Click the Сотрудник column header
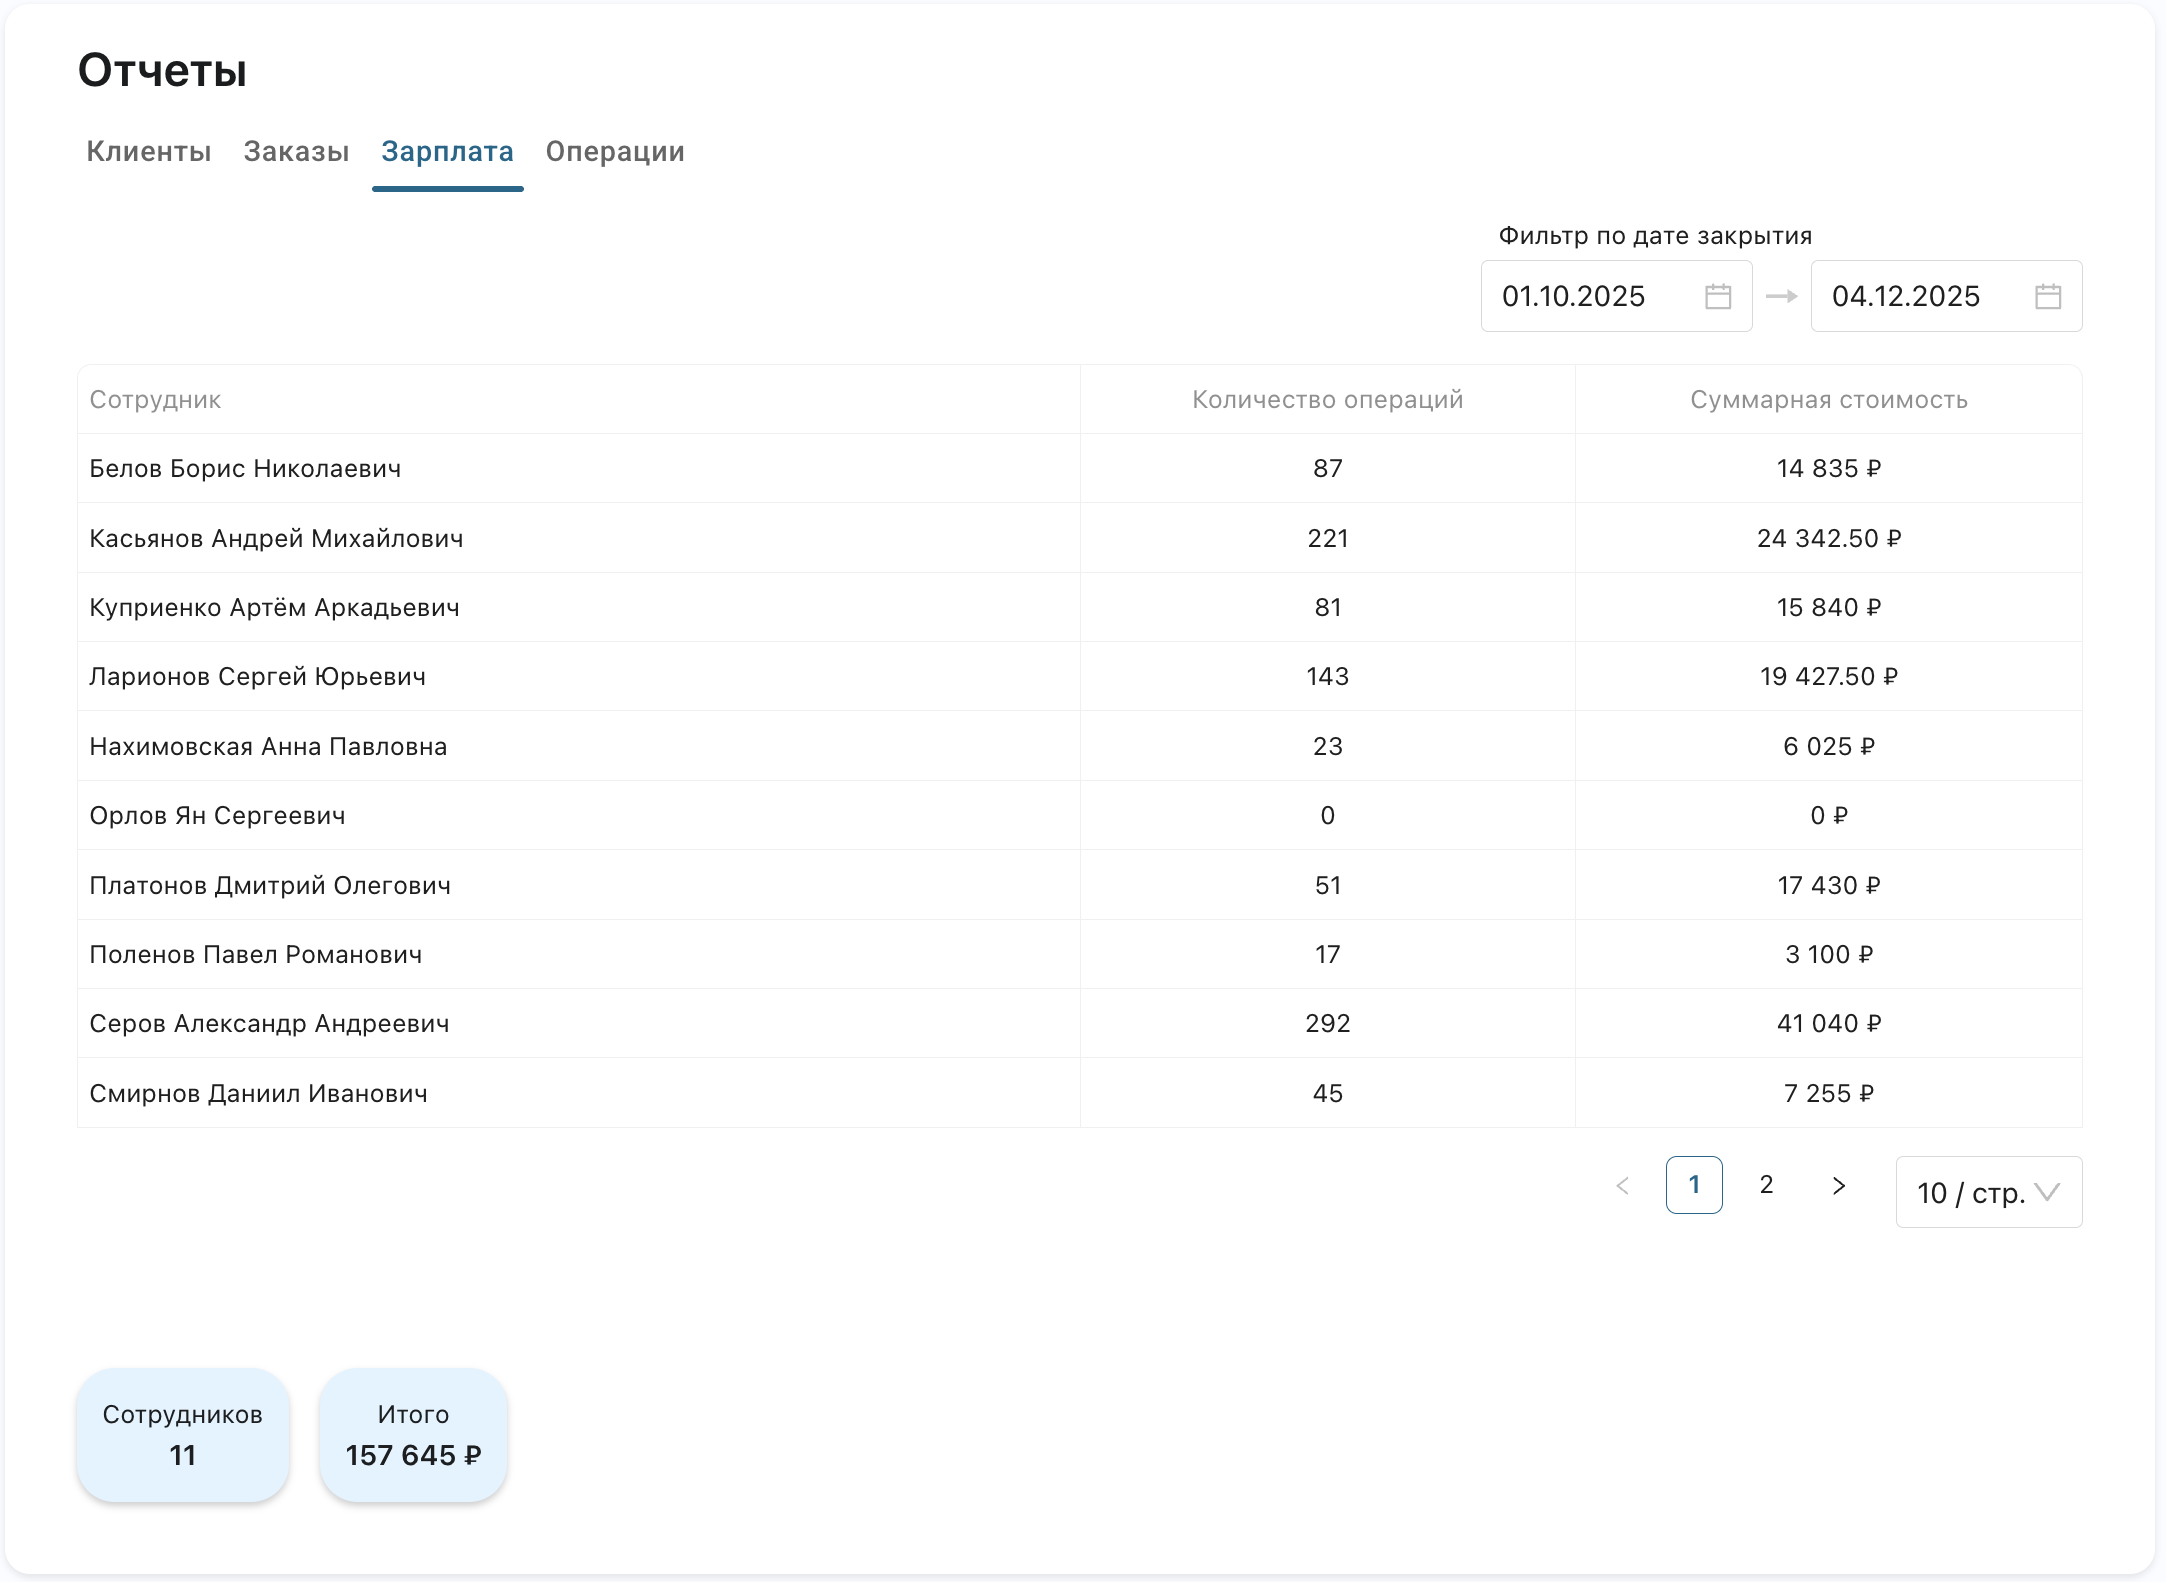 click(x=156, y=400)
